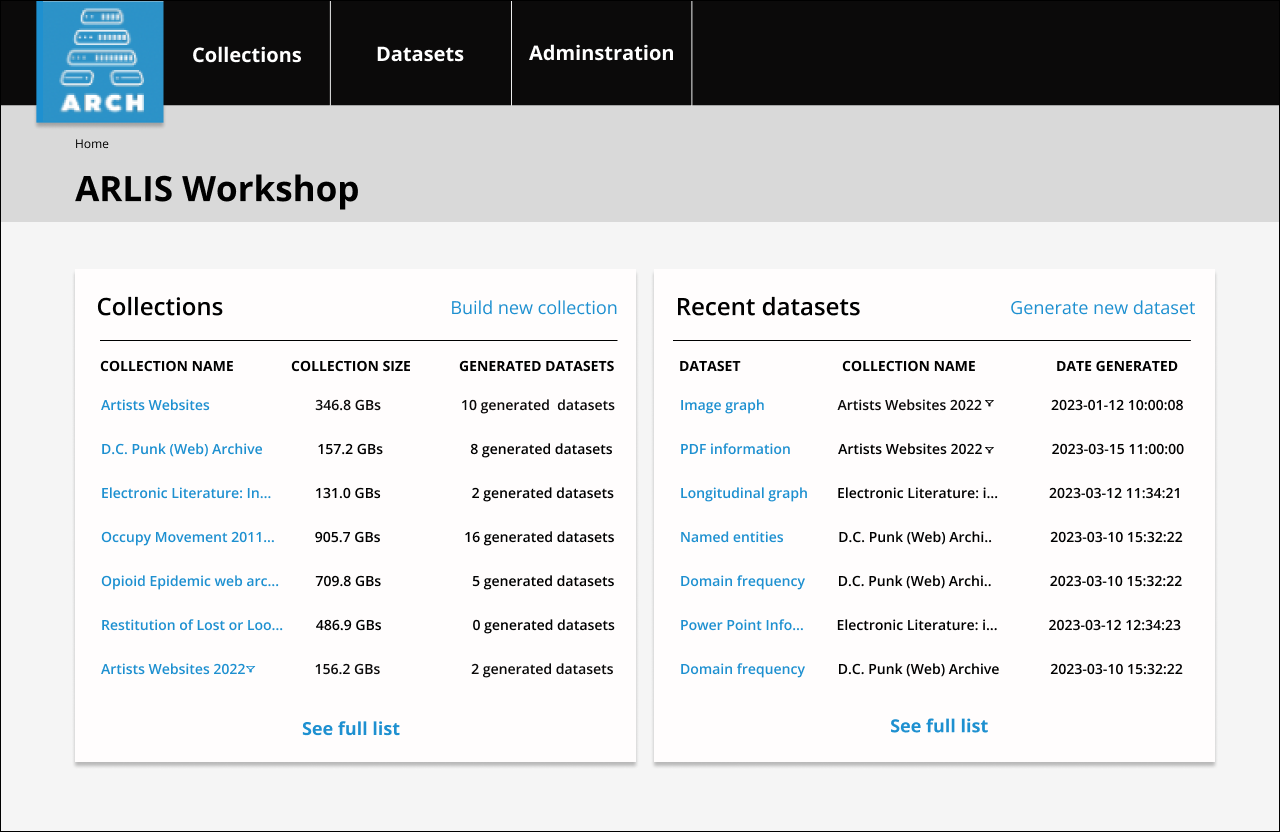Open the Image graph dataset

point(722,405)
